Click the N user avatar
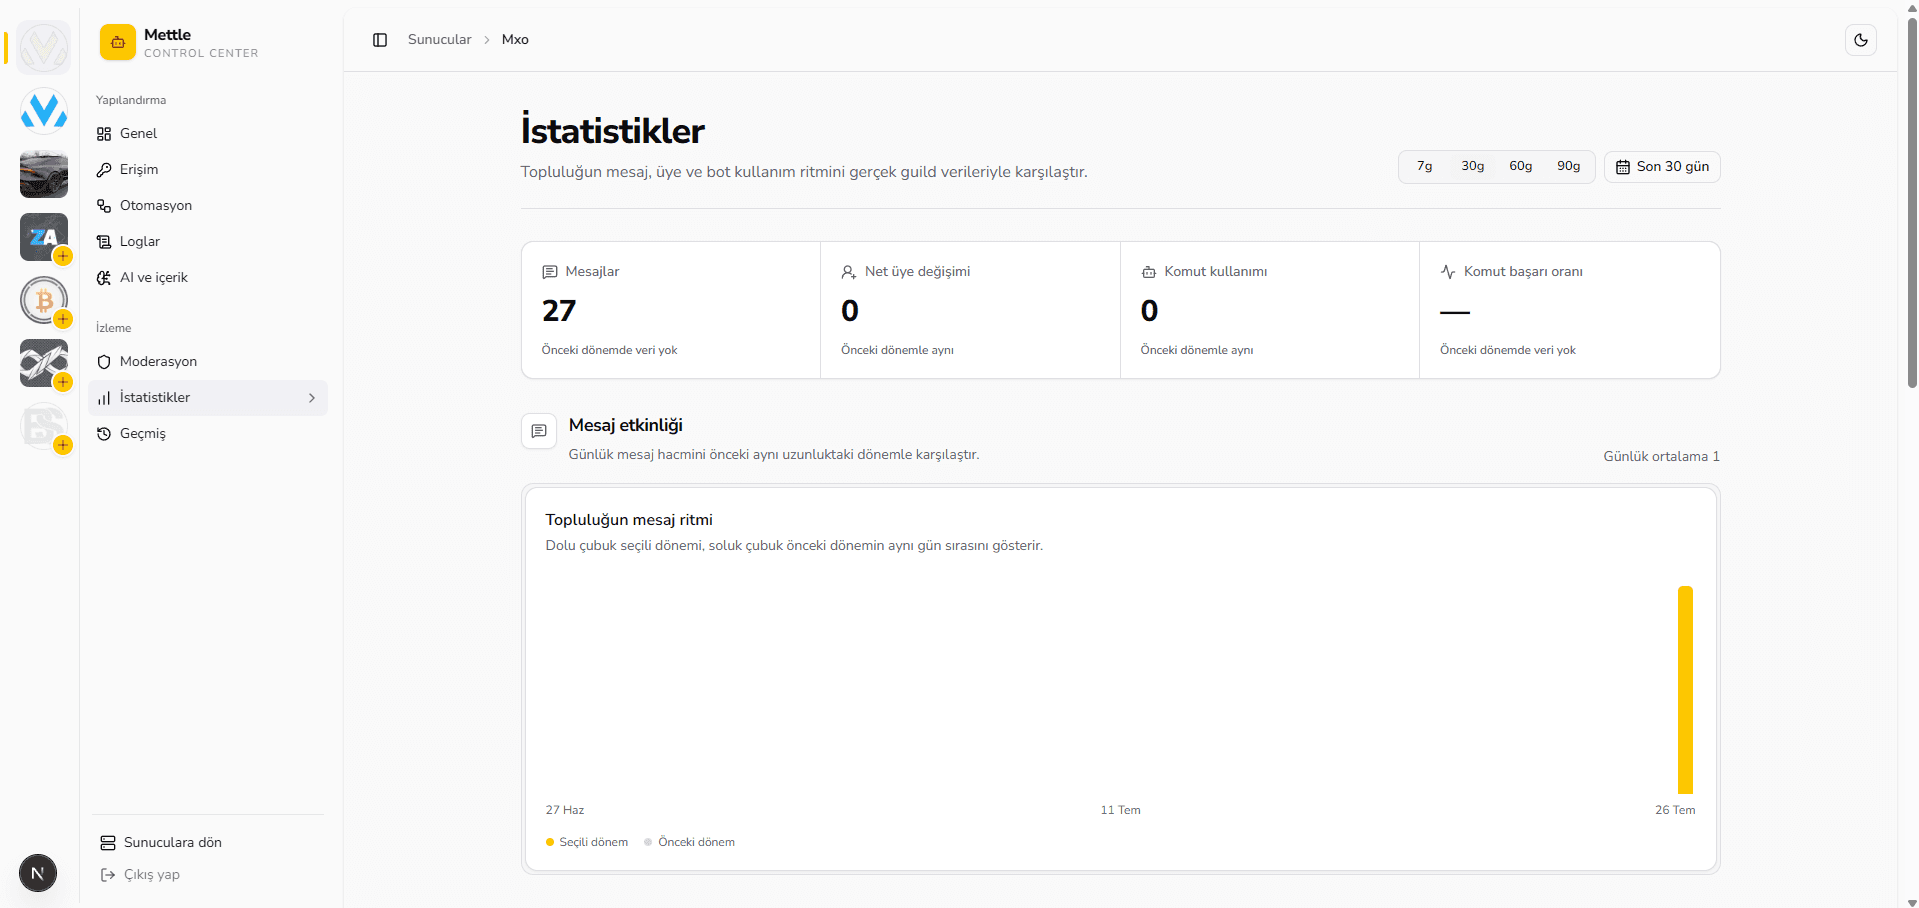 coord(38,873)
